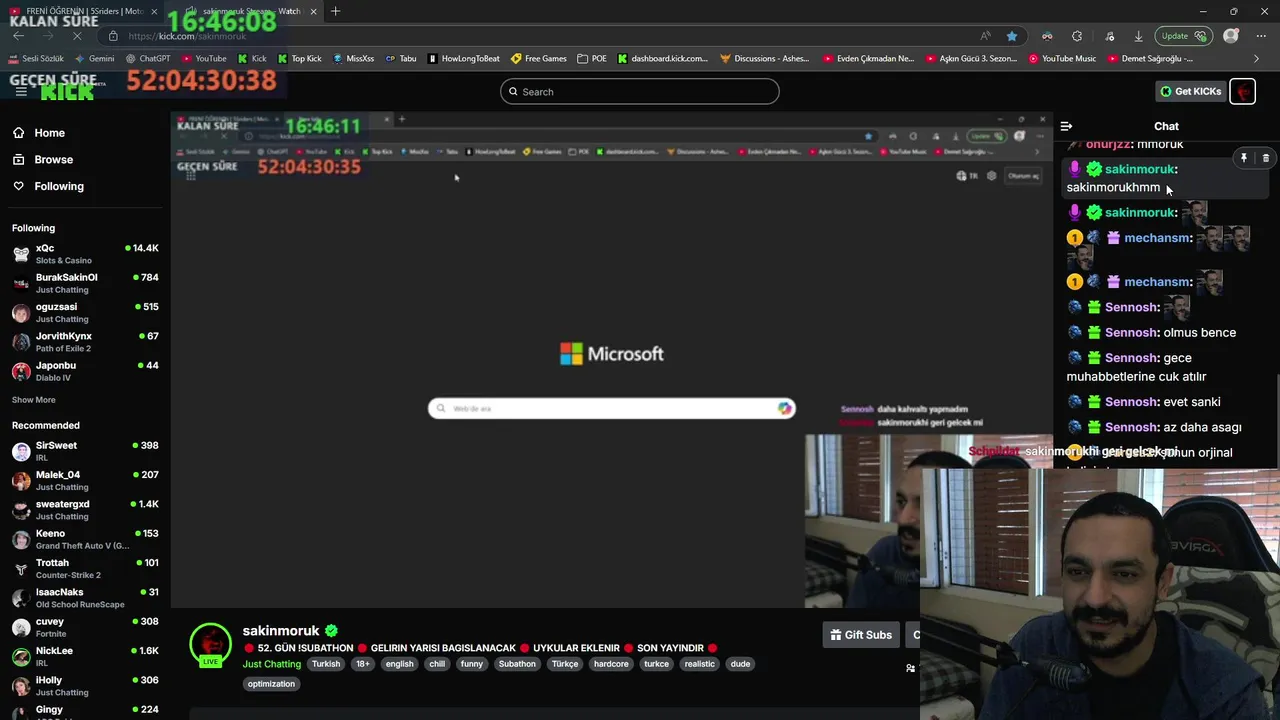Open xQc channel in Following list
Image resolution: width=1280 pixels, height=720 pixels.
[85, 254]
